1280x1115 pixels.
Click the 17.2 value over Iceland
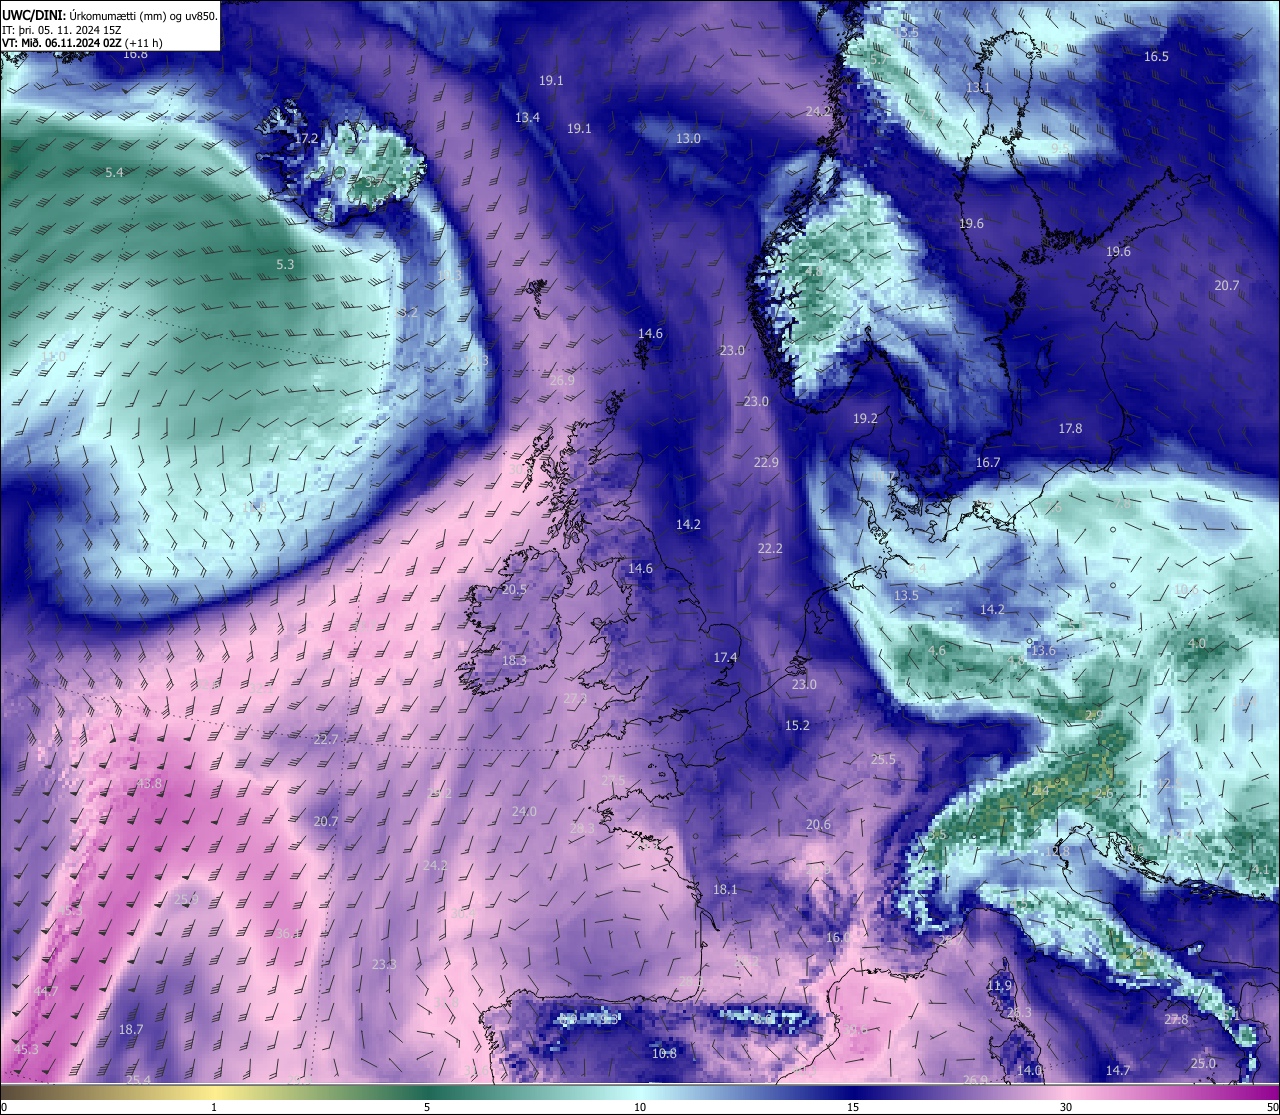point(306,138)
